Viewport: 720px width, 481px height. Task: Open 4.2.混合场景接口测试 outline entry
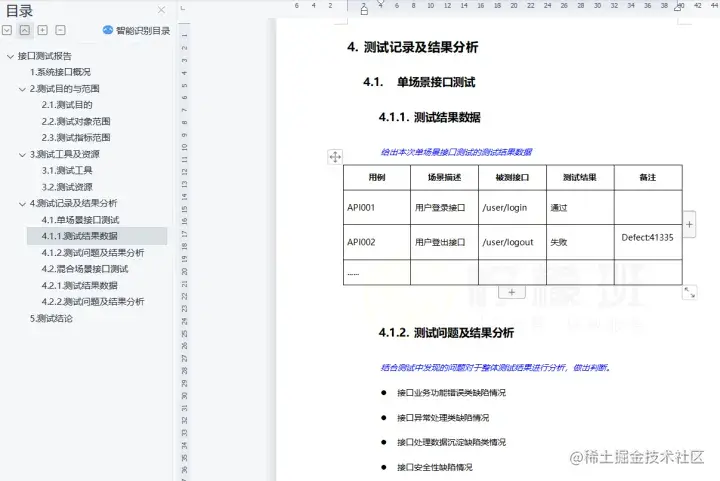point(85,268)
